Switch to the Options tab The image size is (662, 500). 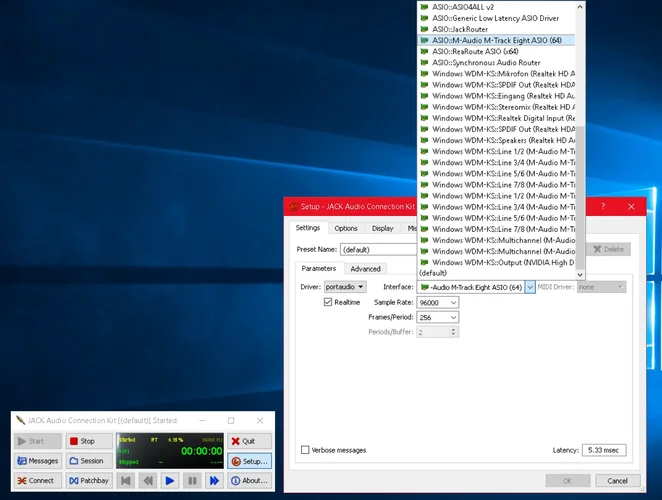pos(346,228)
